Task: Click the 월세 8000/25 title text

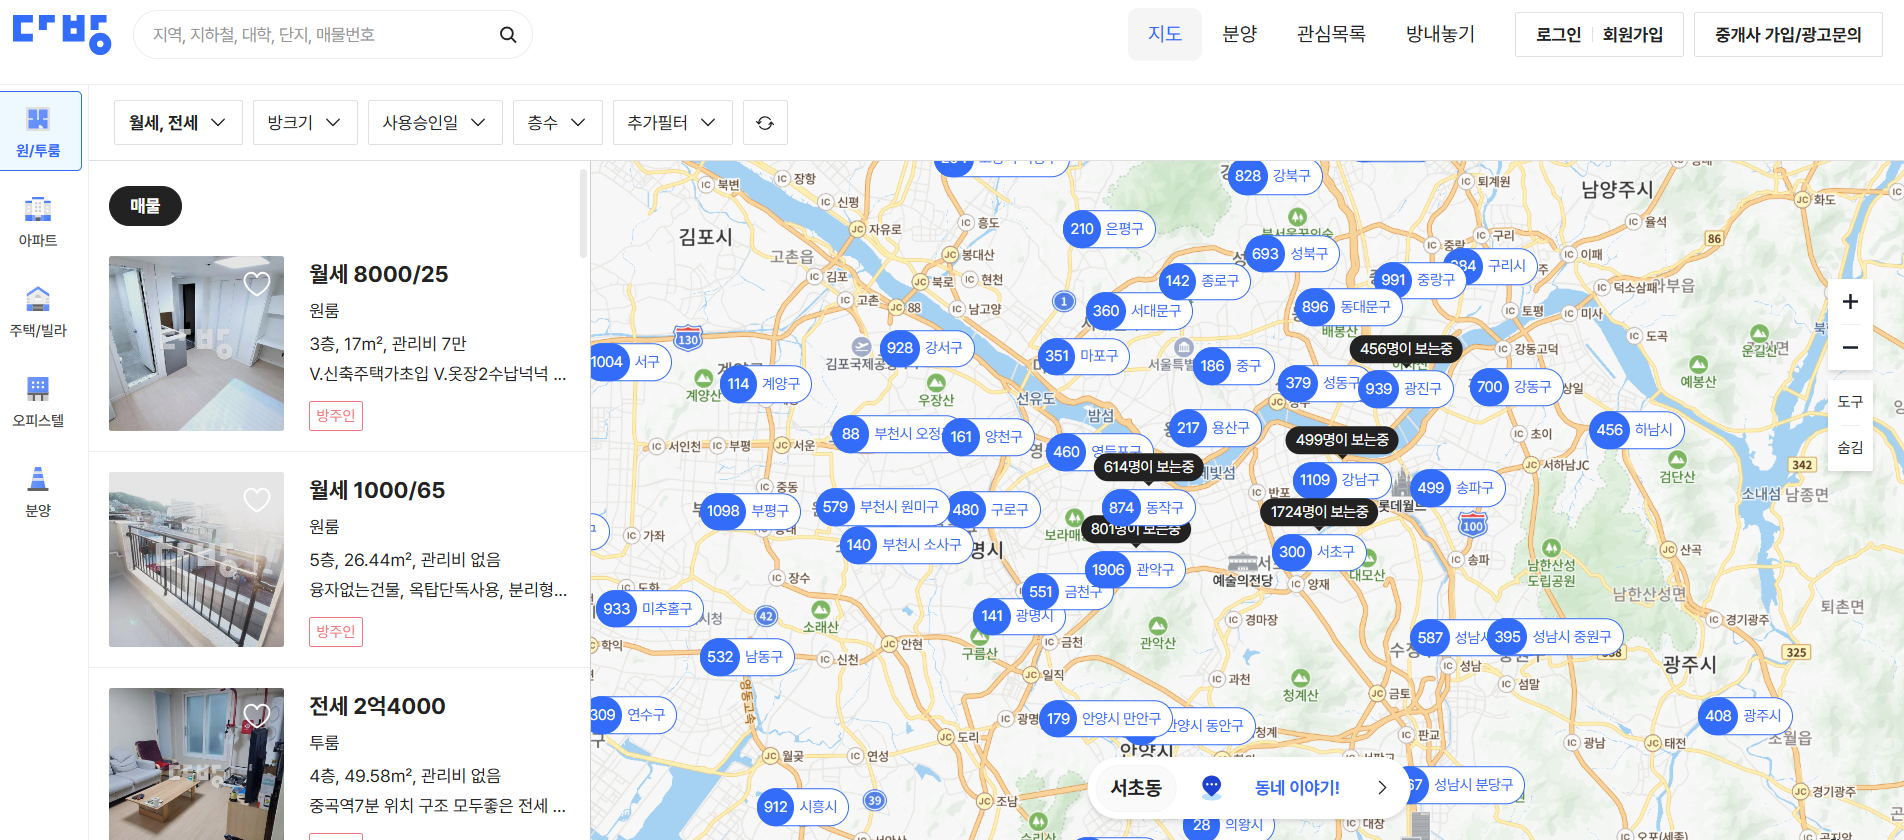Action: pos(379,274)
